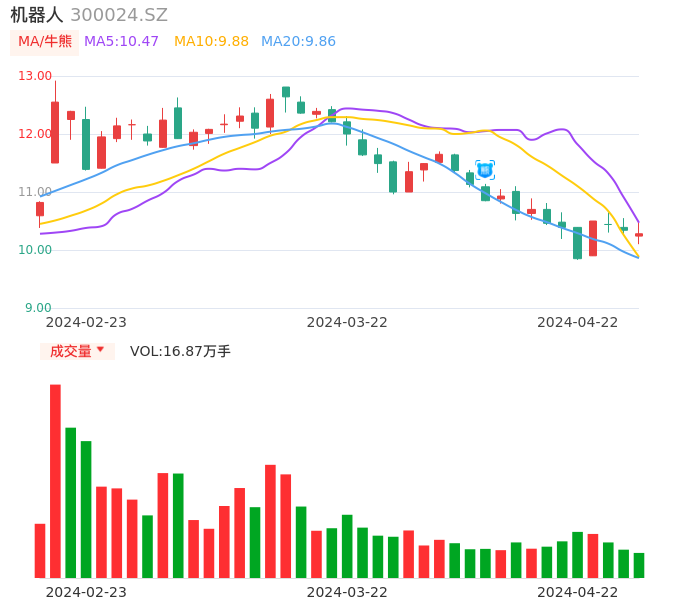Click the 2024-02-23 date under price chart
This screenshot has height=606, width=686.
86,322
